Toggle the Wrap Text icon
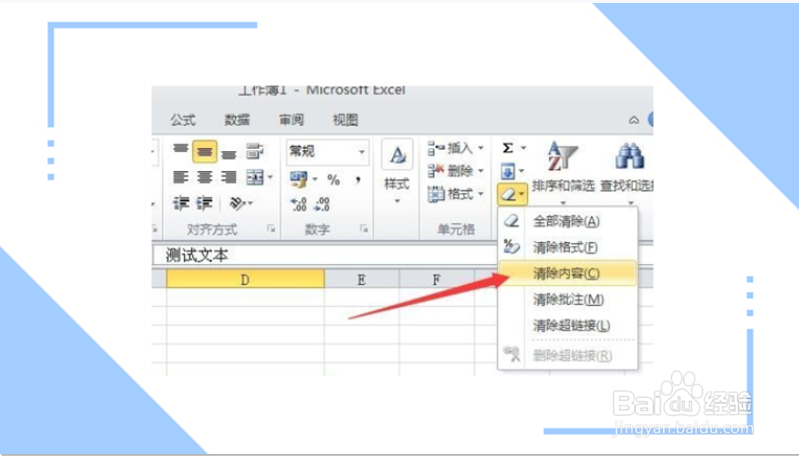This screenshot has height=456, width=799. coord(255,151)
